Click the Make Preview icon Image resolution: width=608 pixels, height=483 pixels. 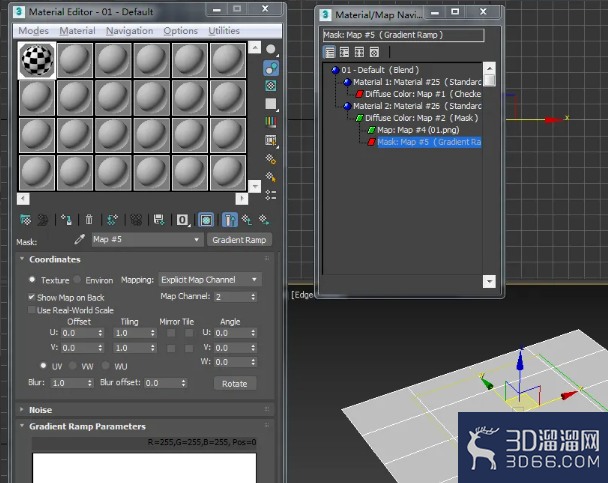pos(271,140)
